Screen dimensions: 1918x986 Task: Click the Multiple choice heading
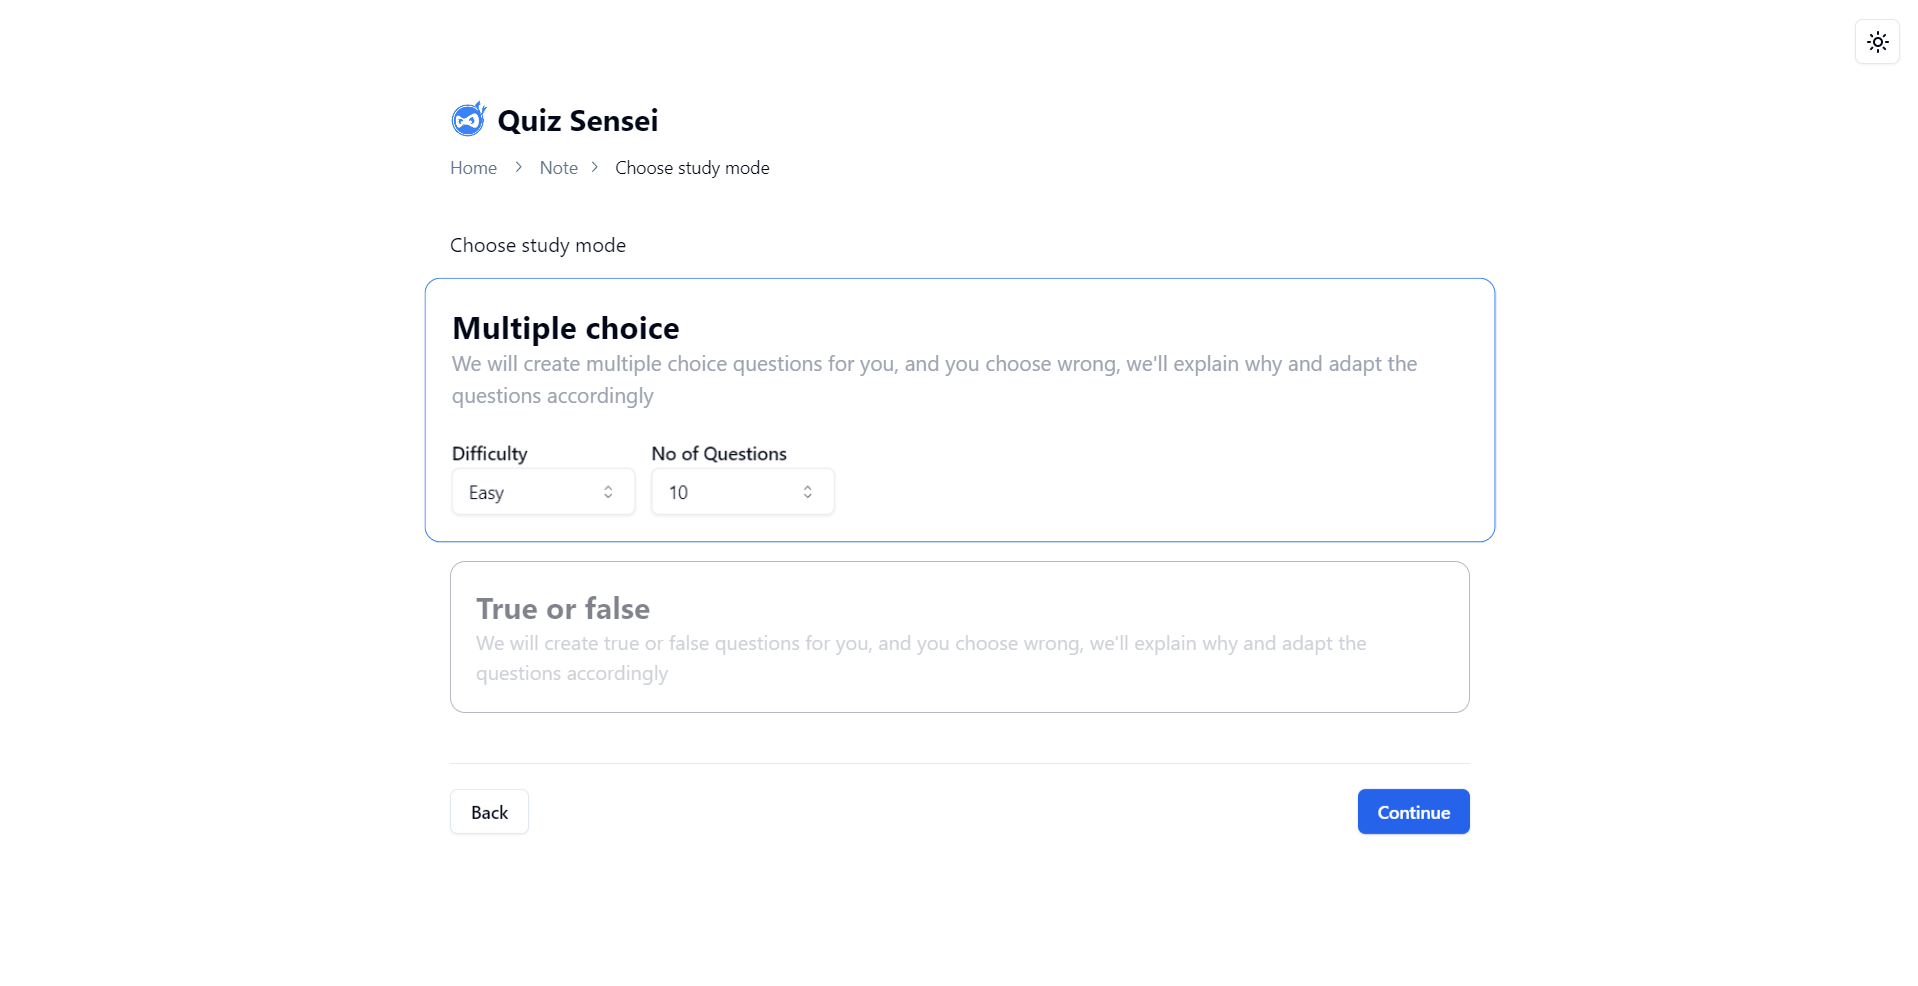click(x=565, y=328)
